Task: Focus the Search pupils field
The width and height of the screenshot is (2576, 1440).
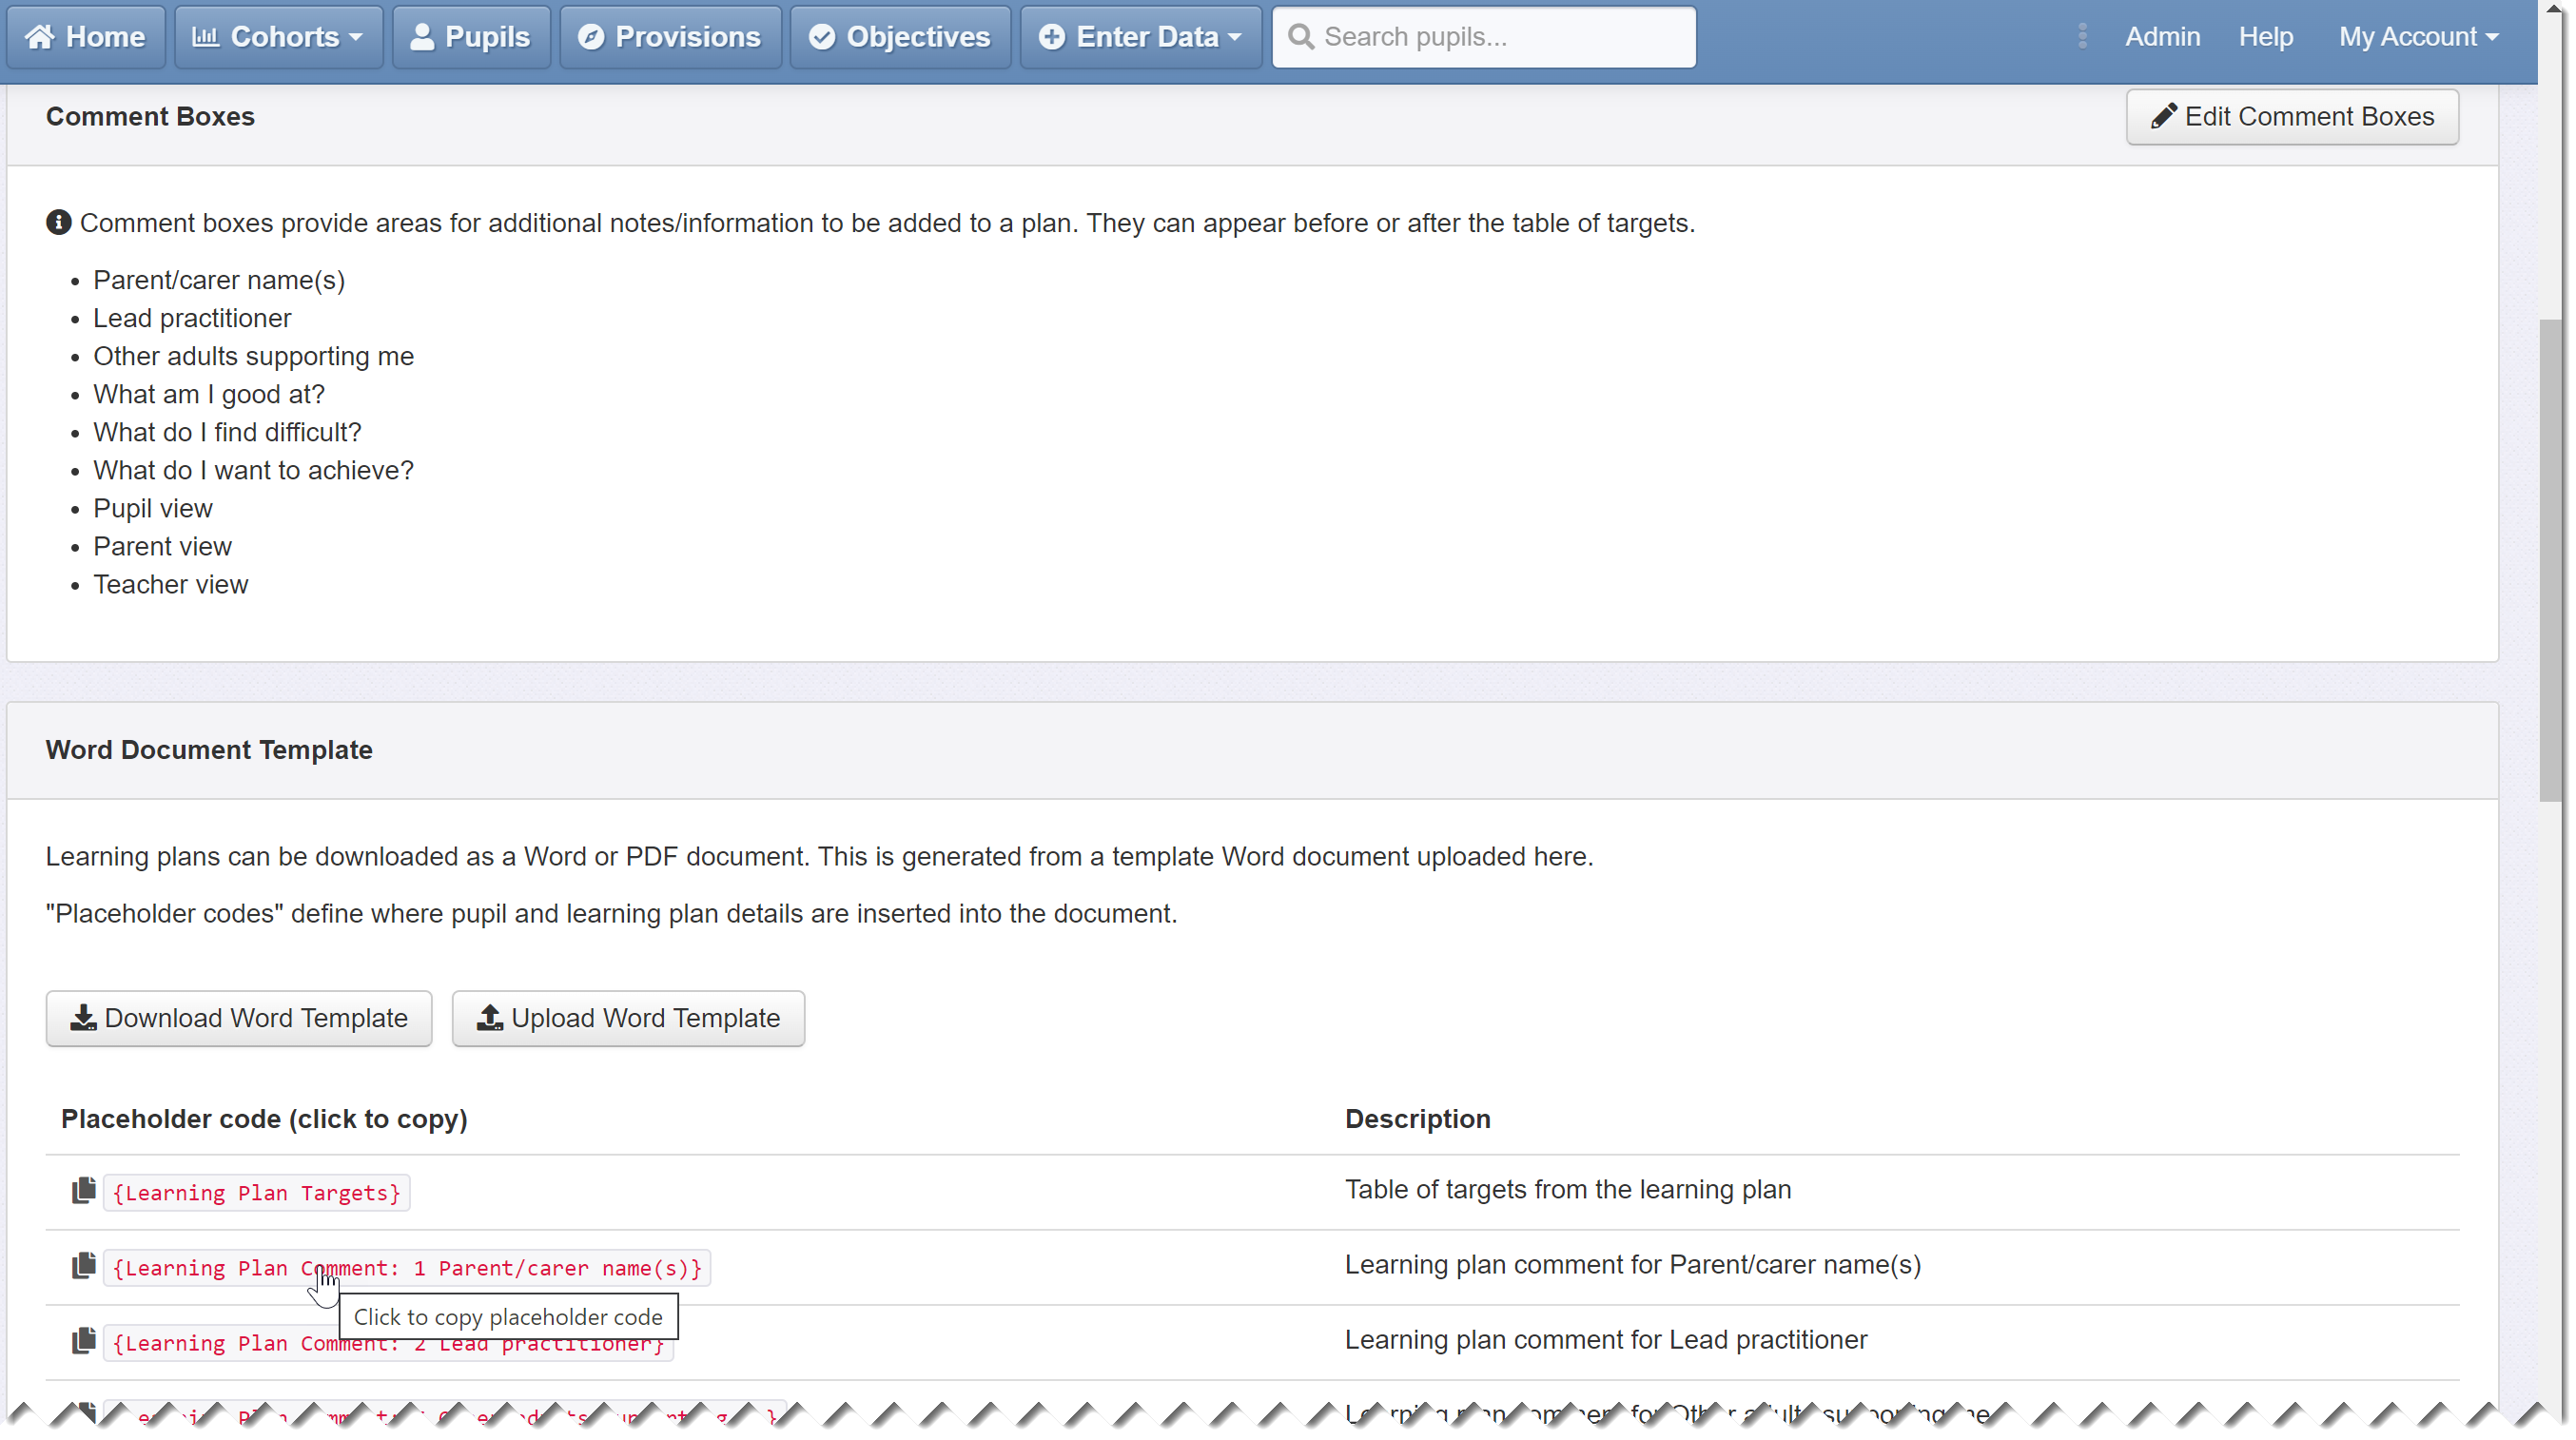Action: point(1484,37)
